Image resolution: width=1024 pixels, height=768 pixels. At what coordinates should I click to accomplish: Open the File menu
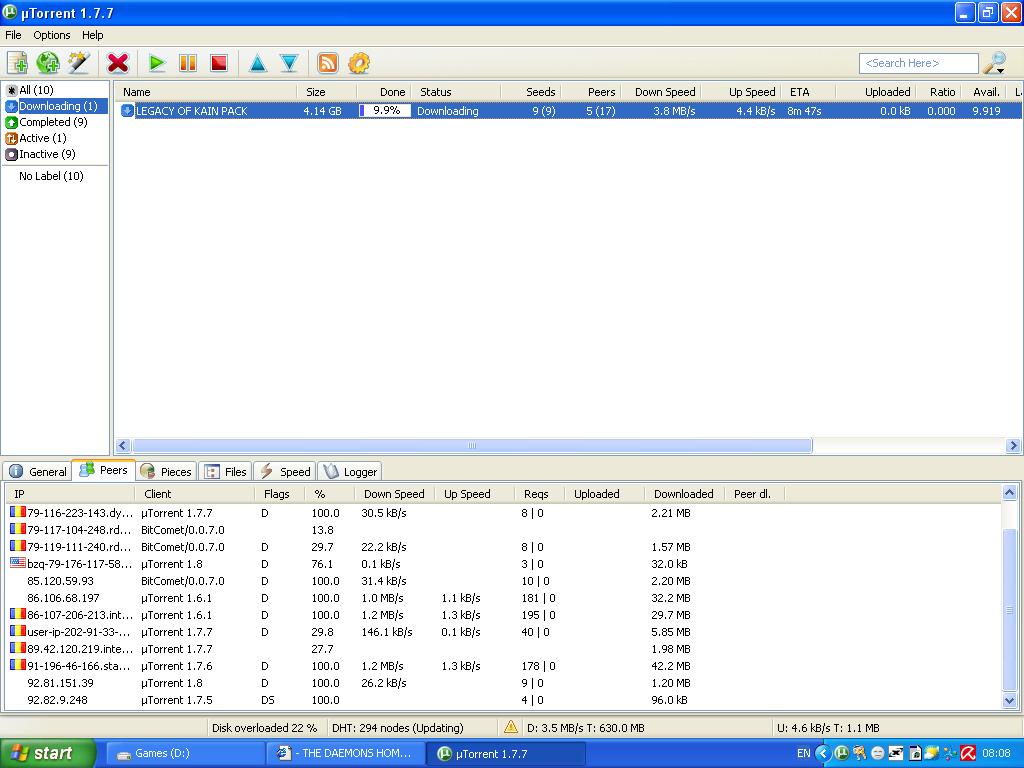pos(13,35)
